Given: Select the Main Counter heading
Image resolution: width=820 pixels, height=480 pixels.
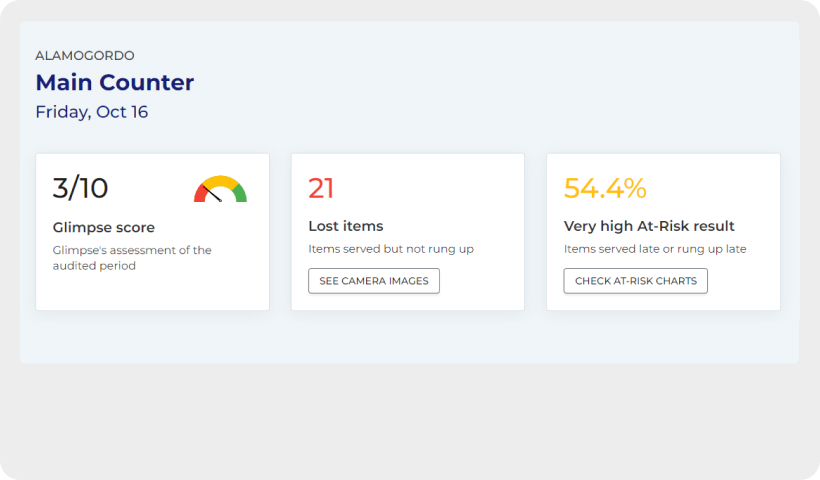Looking at the screenshot, I should [x=115, y=83].
